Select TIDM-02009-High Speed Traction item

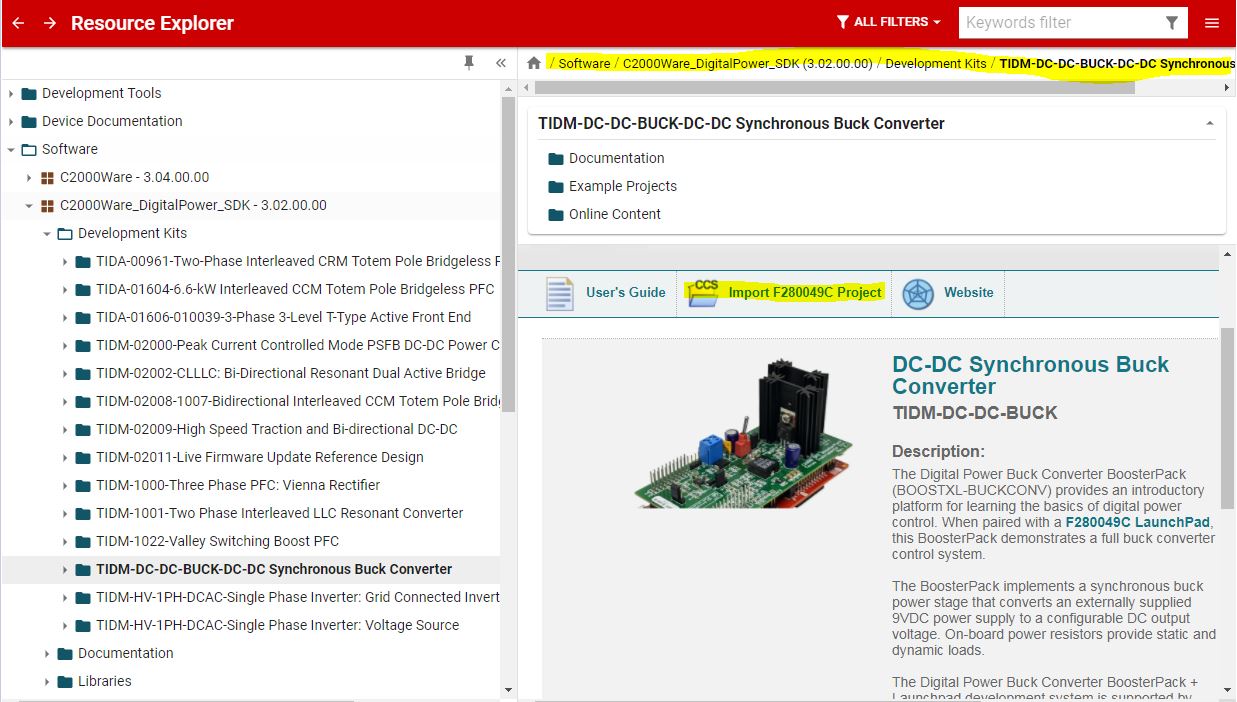pyautogui.click(x=276, y=429)
